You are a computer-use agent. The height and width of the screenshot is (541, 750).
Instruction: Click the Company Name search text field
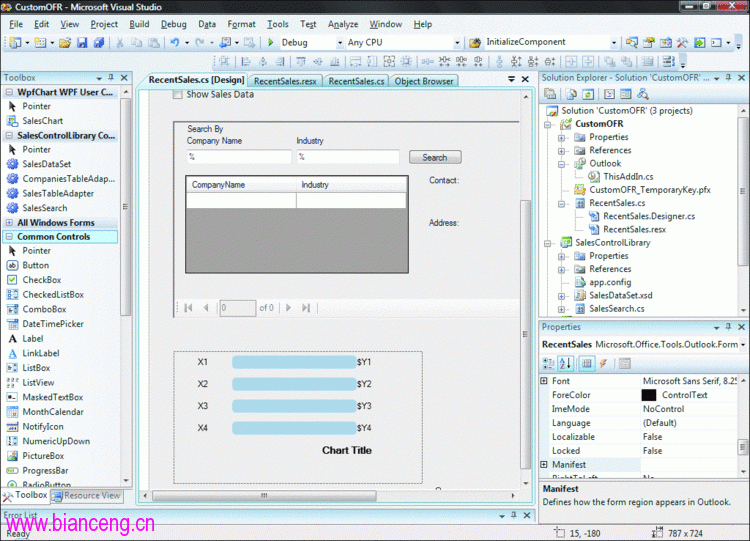click(x=239, y=157)
